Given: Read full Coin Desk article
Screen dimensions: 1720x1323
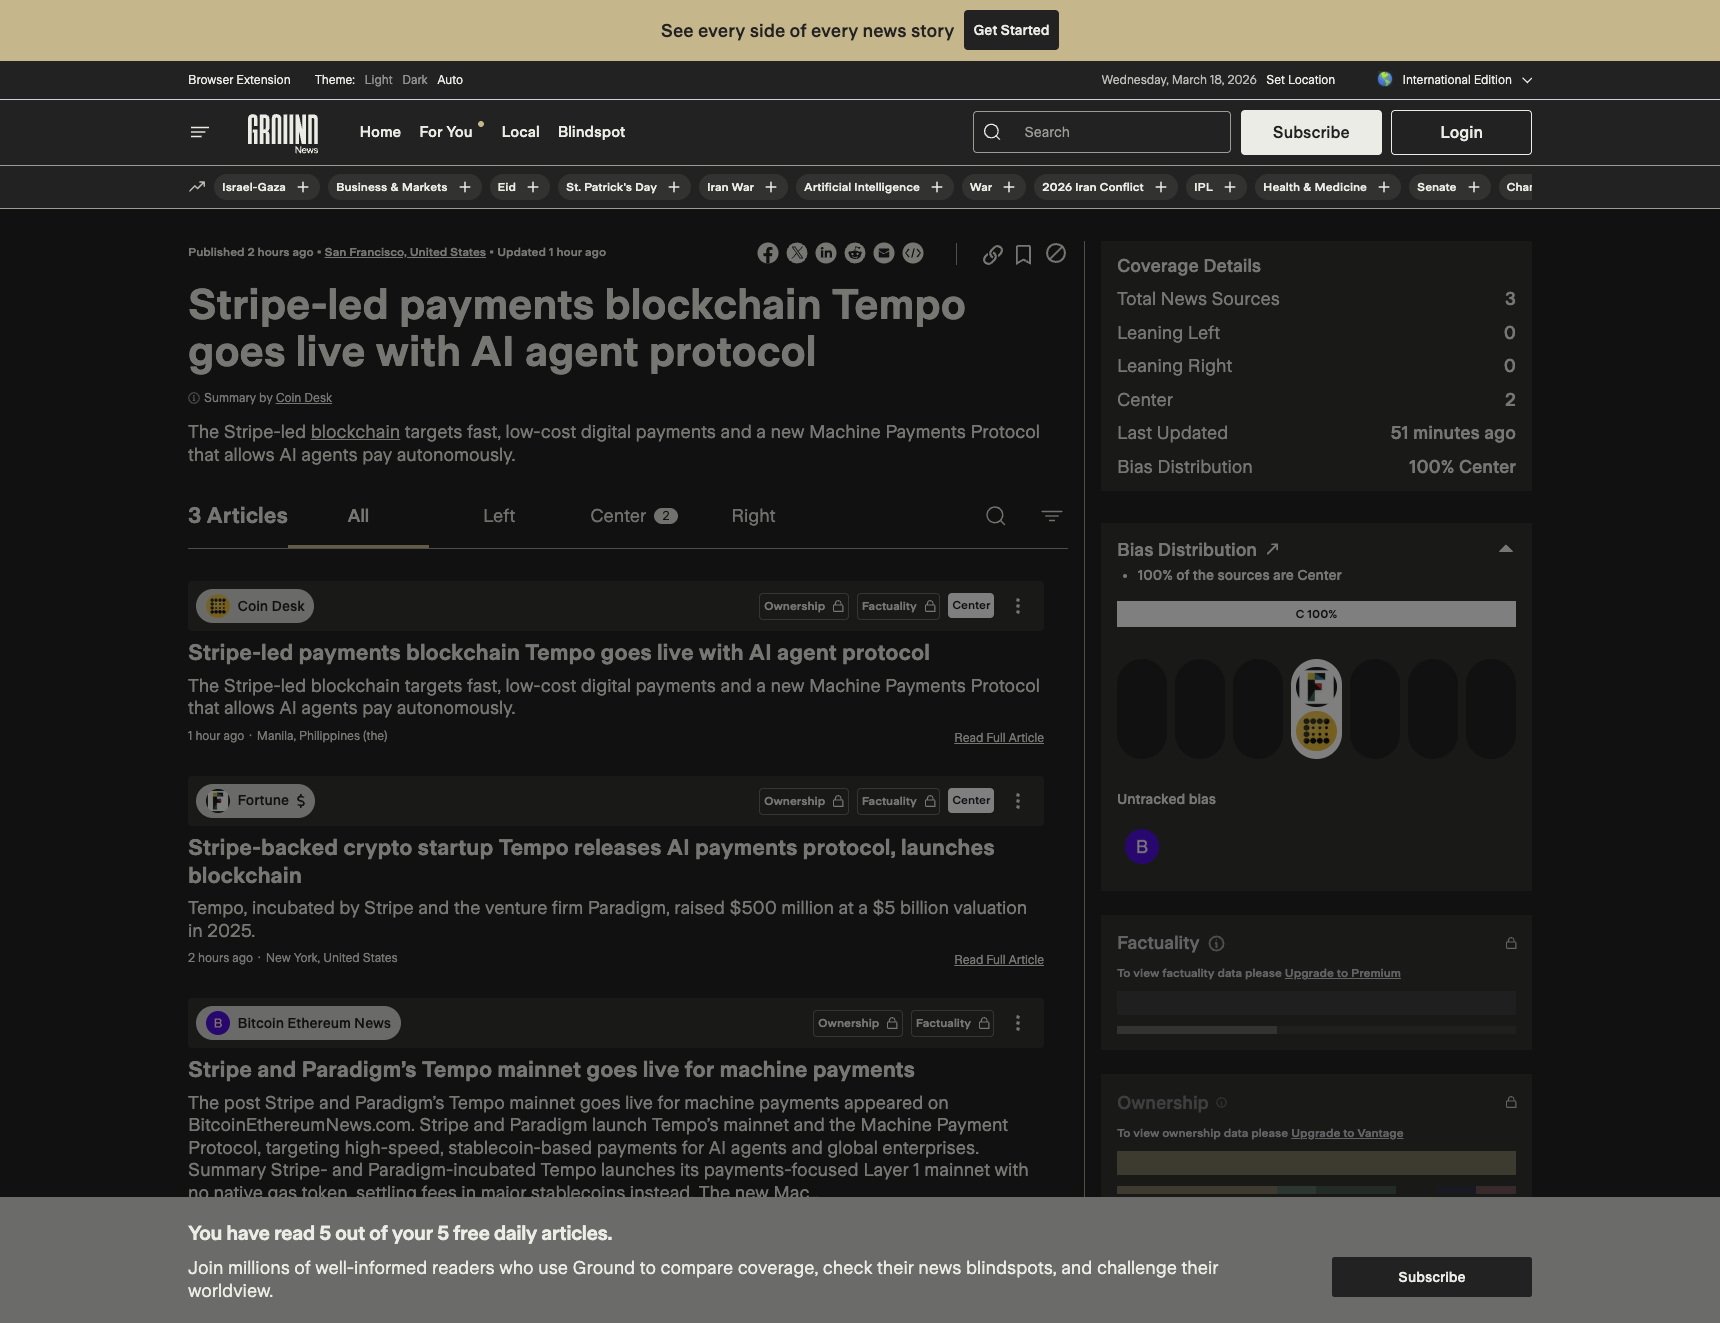Looking at the screenshot, I should click(999, 738).
